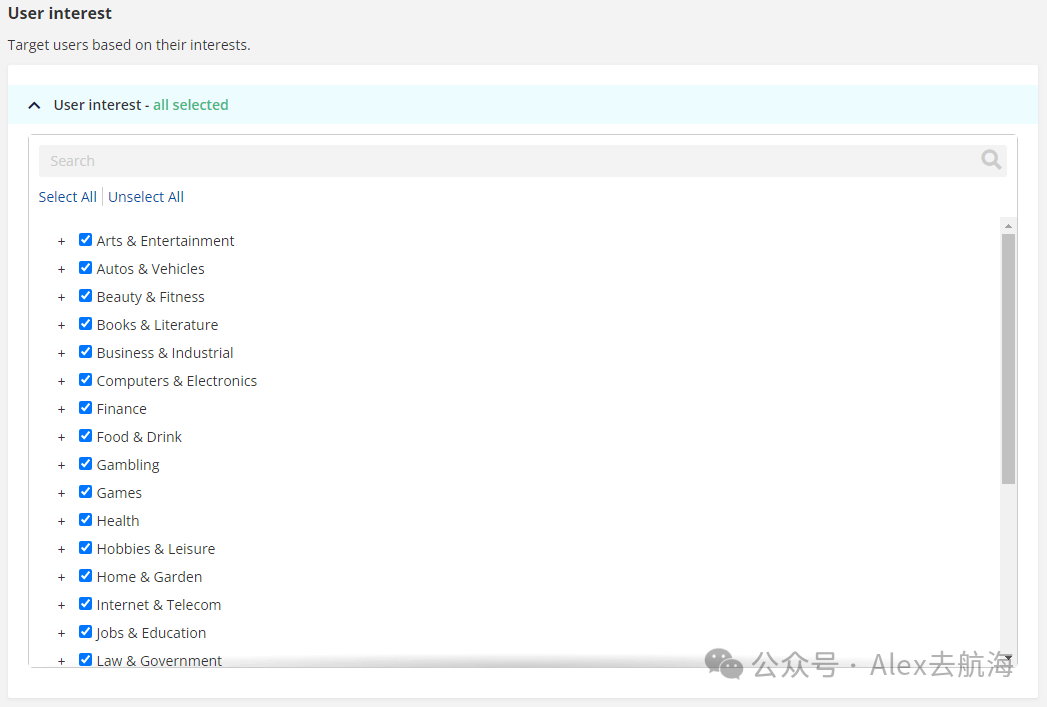Click the Internet & Telecom label
The width and height of the screenshot is (1047, 707).
point(159,605)
